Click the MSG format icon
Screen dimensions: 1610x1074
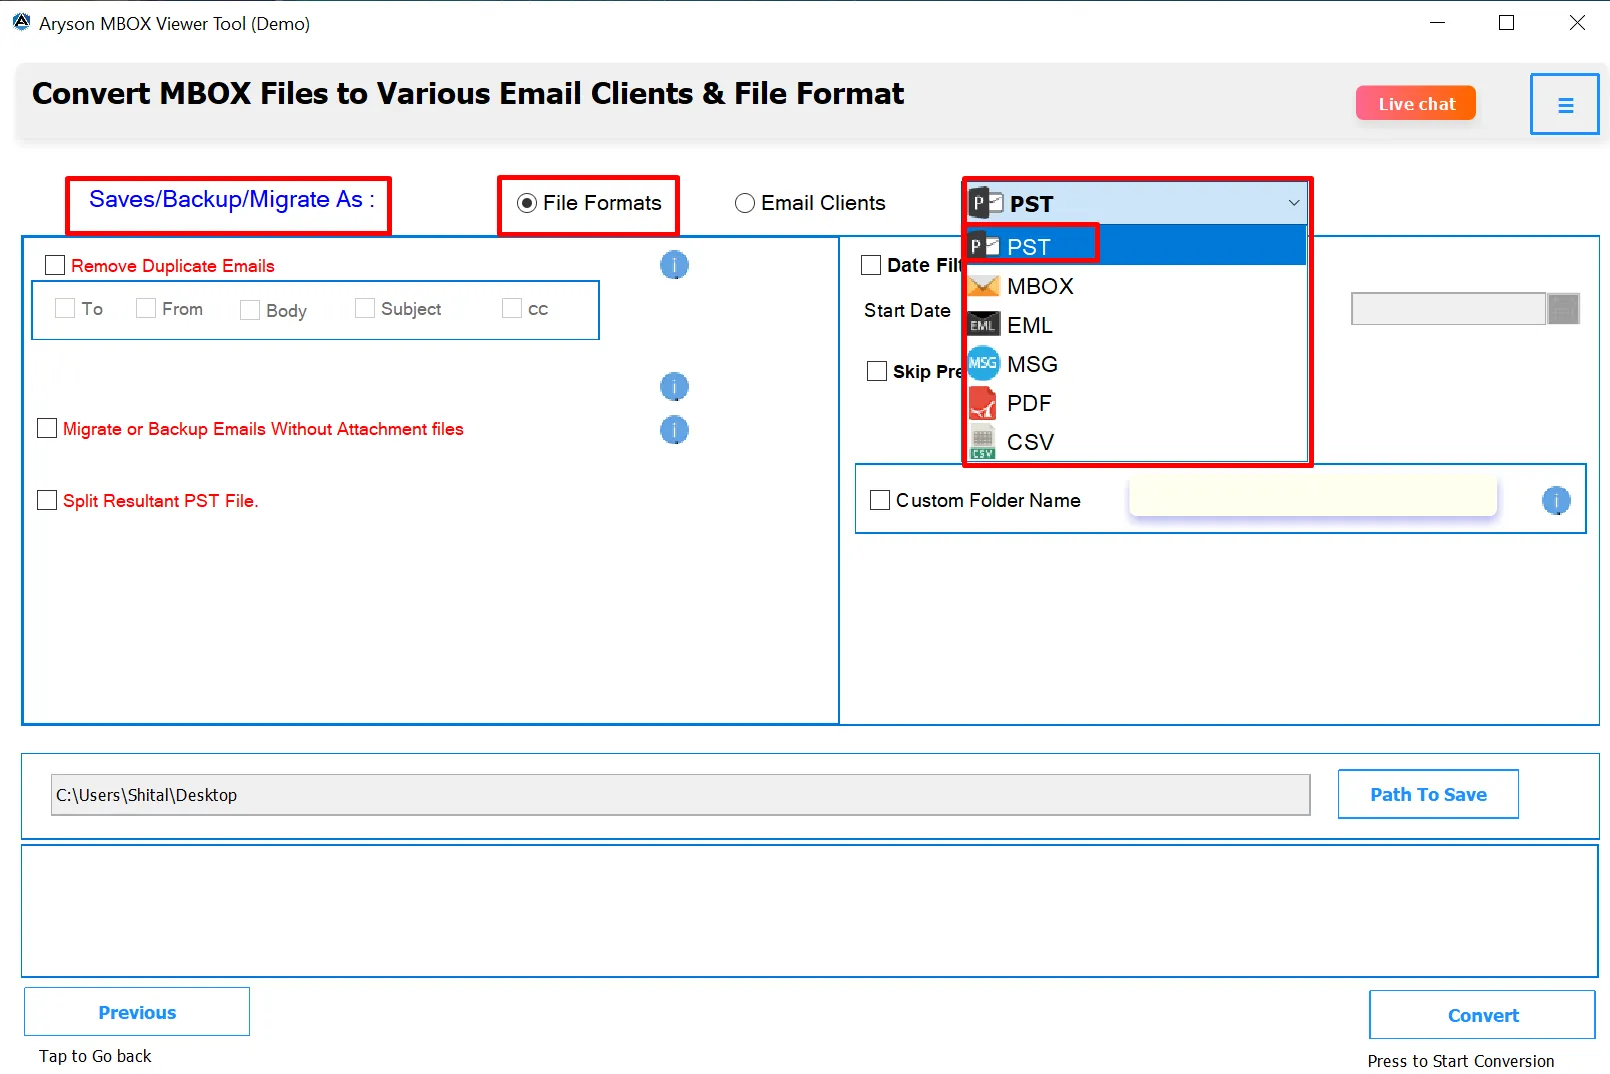(983, 363)
